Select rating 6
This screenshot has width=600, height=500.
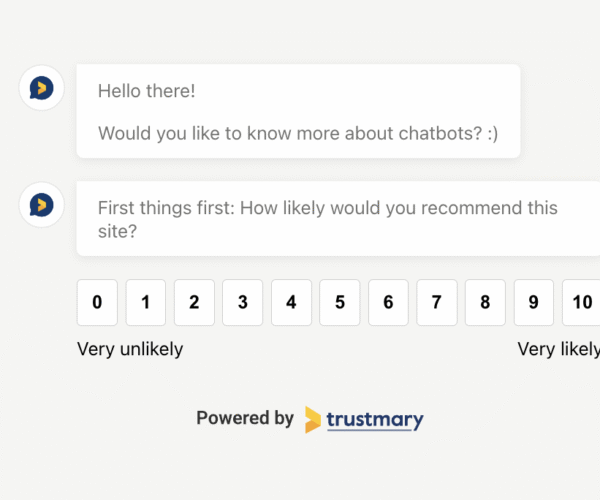388,302
